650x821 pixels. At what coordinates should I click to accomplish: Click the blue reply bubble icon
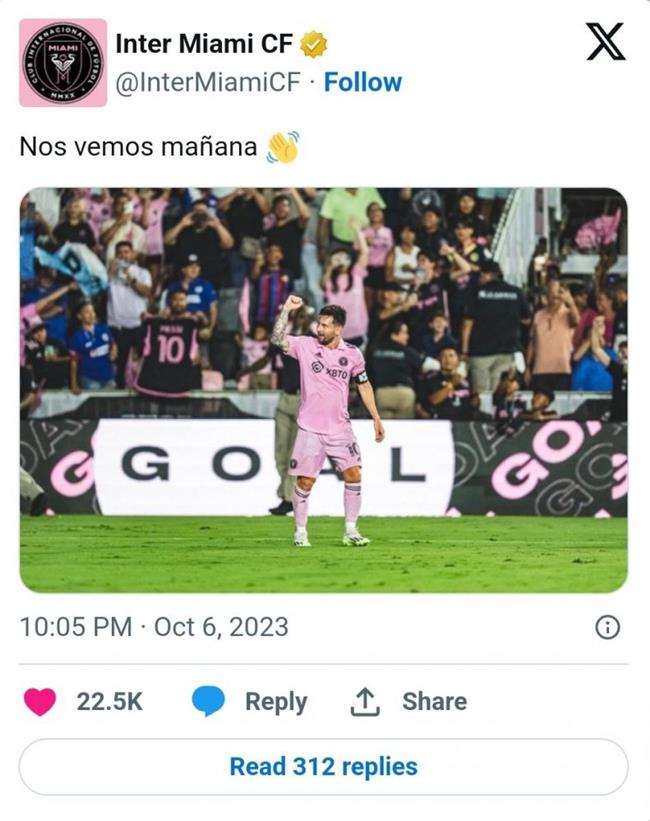point(208,702)
